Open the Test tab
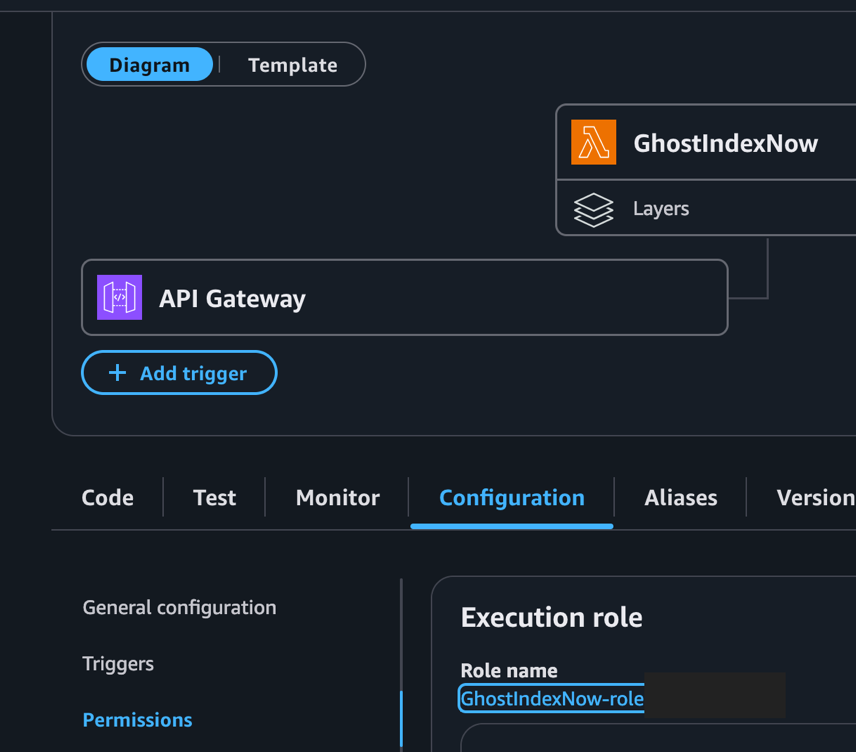Image resolution: width=856 pixels, height=752 pixels. coord(215,498)
